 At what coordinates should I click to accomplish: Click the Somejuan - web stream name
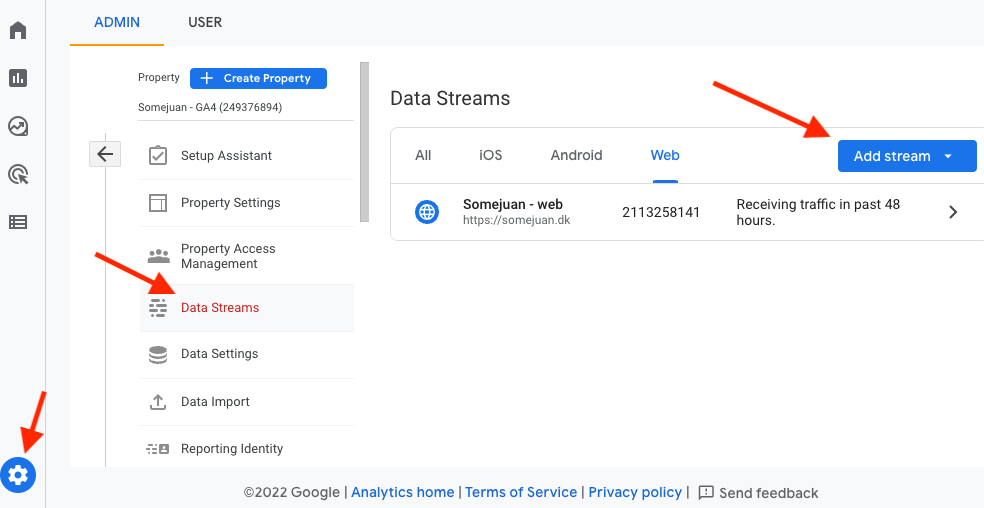coord(513,204)
